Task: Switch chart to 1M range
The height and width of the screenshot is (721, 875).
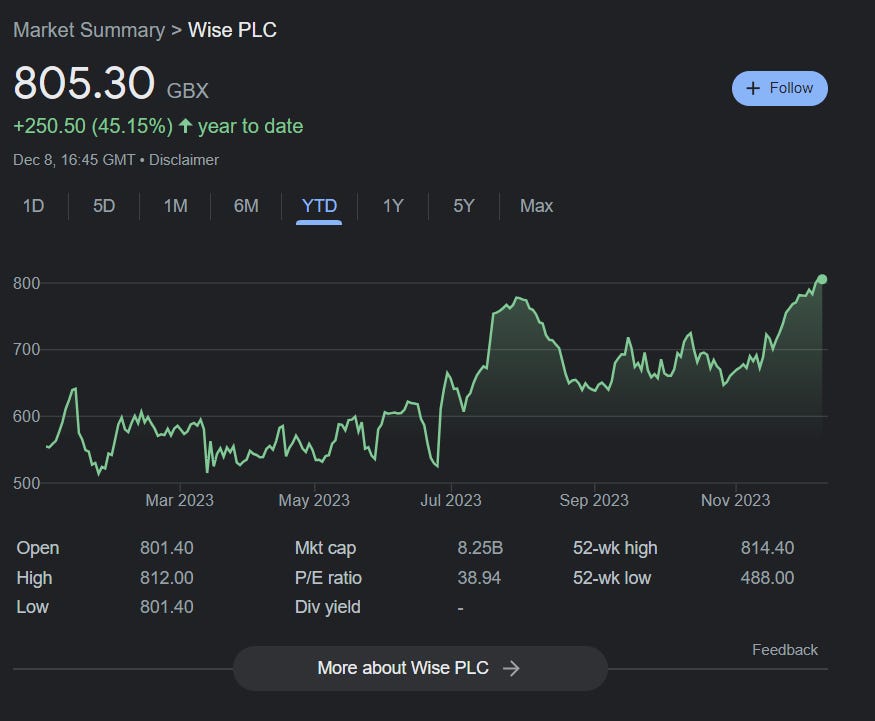Action: pos(175,206)
